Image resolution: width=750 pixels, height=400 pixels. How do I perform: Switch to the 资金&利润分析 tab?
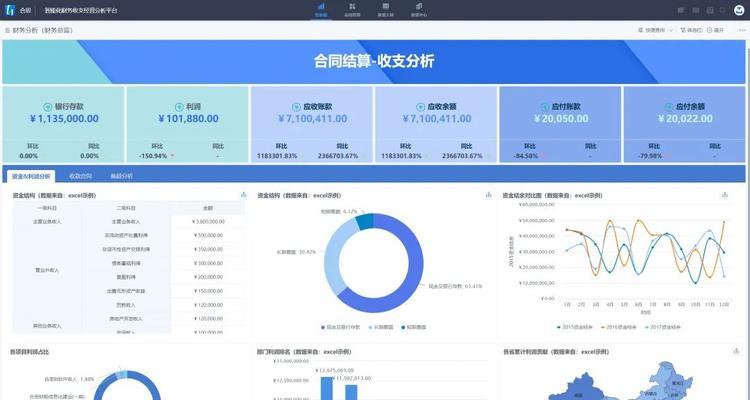31,176
